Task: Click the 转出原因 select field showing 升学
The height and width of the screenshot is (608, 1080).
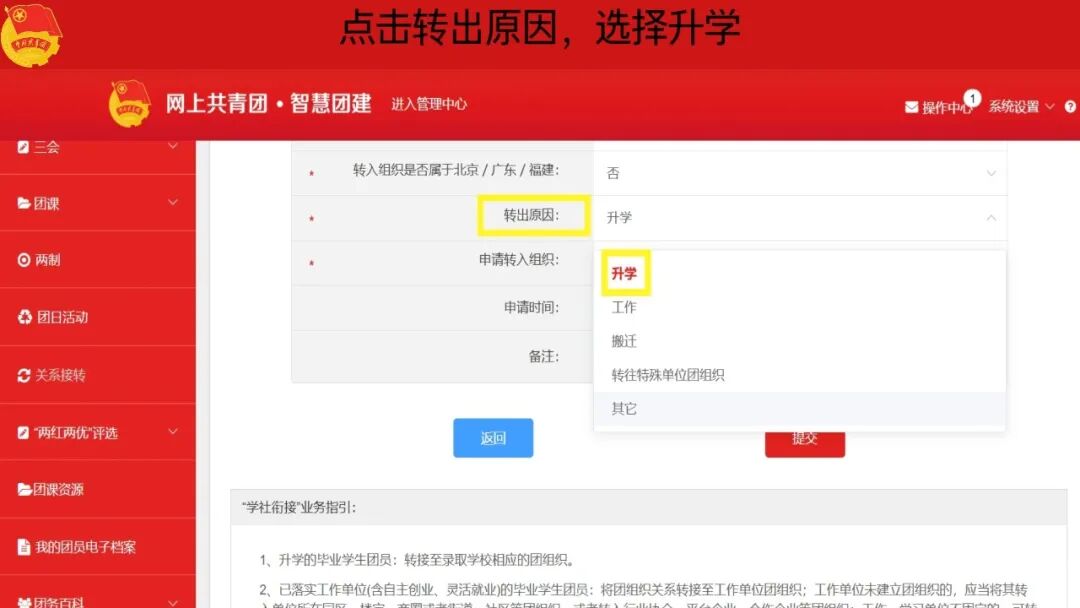Action: pos(800,218)
